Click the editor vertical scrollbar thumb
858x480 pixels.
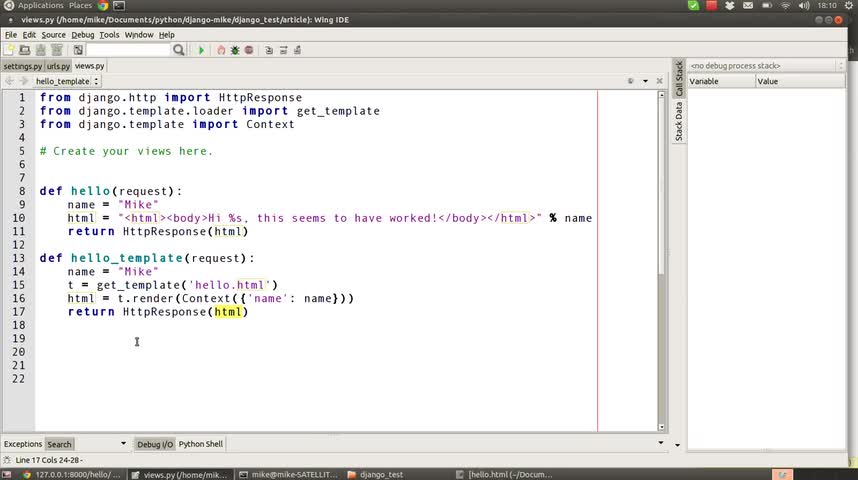point(661,186)
